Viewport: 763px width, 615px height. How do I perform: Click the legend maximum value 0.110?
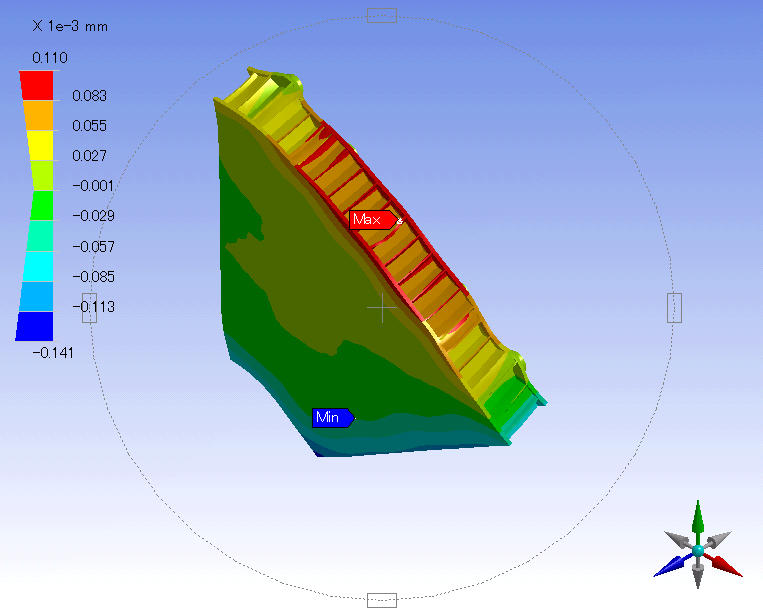click(x=50, y=58)
